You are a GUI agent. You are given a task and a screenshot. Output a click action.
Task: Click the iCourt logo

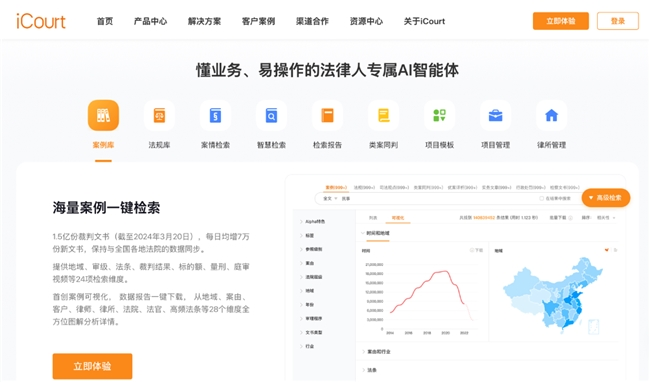coord(41,22)
